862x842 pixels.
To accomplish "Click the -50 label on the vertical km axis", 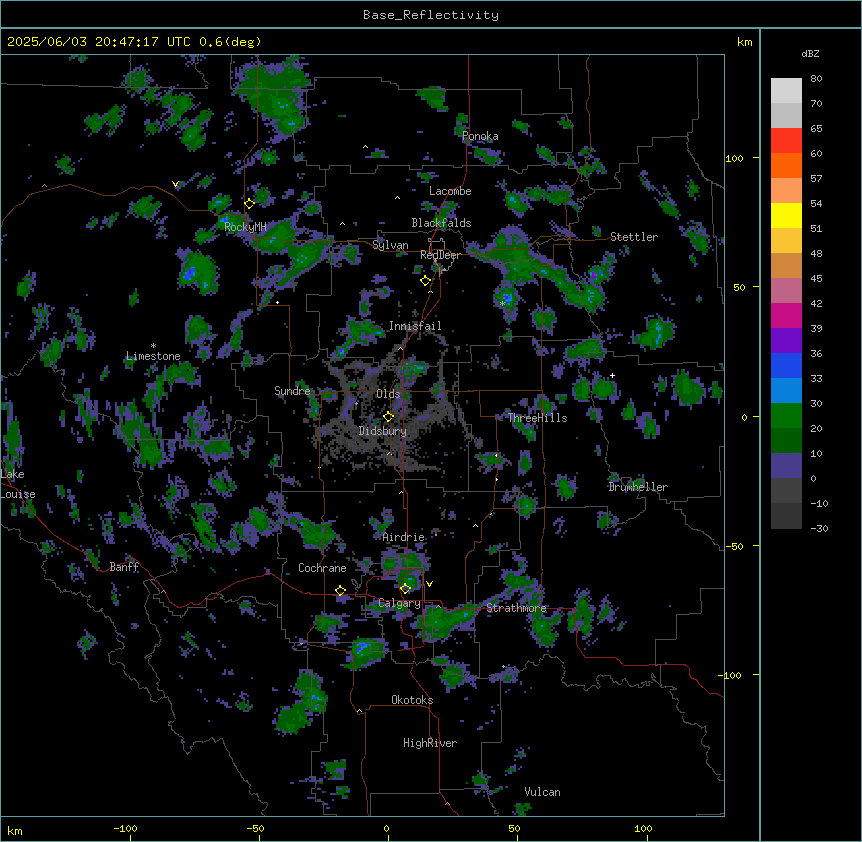I will pos(734,546).
